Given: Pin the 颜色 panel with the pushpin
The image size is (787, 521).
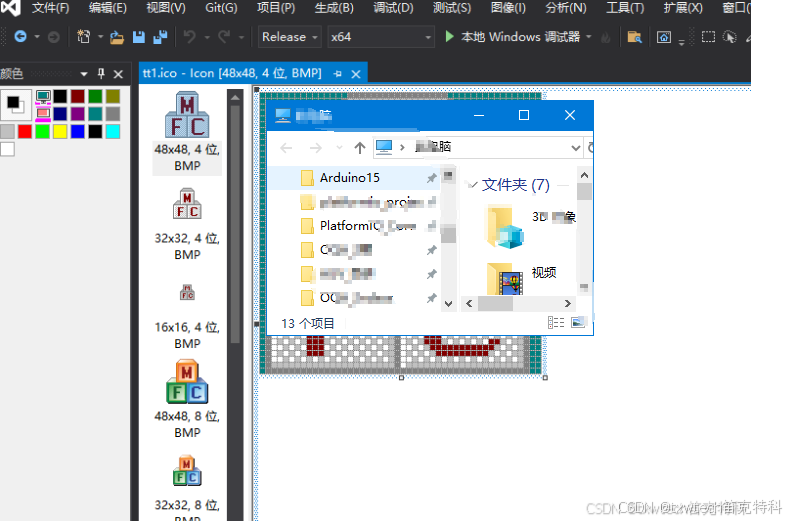Looking at the screenshot, I should (x=101, y=74).
